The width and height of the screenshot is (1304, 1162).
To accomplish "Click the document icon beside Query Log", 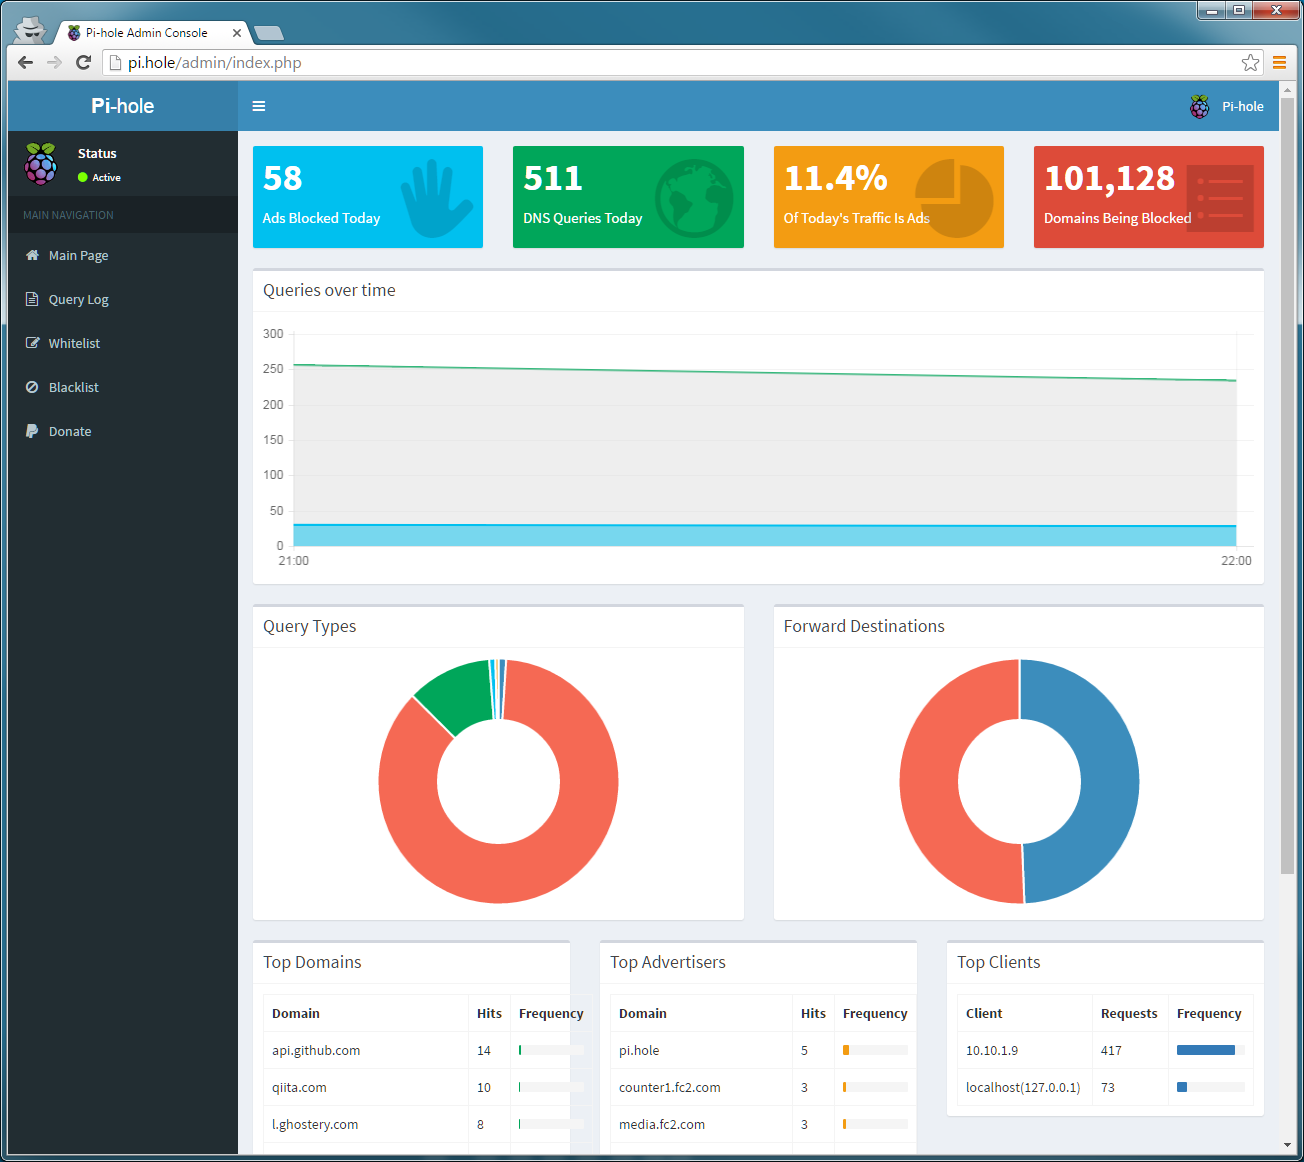I will coord(32,299).
